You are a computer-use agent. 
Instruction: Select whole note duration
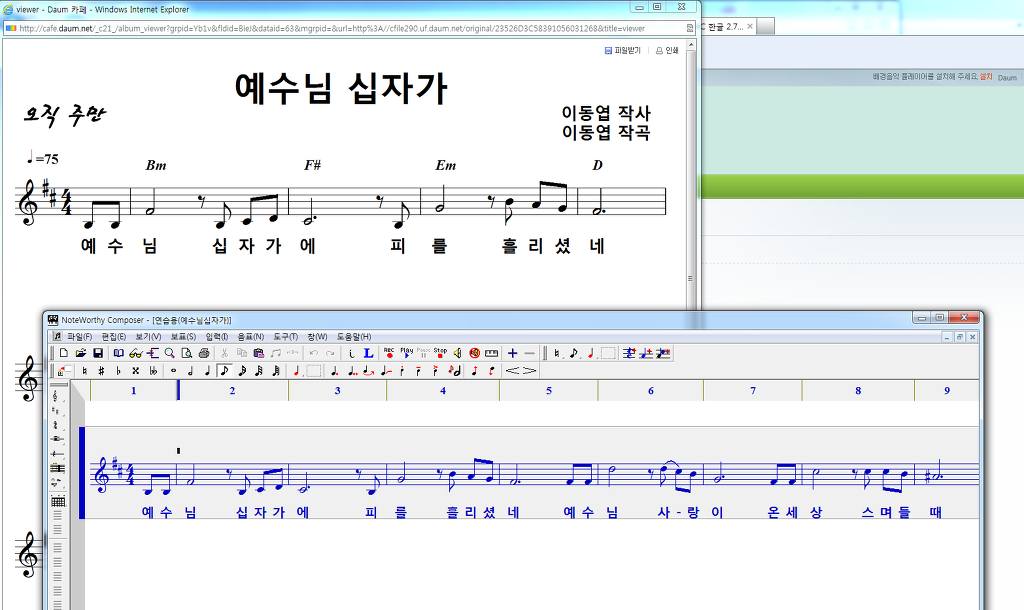(173, 370)
